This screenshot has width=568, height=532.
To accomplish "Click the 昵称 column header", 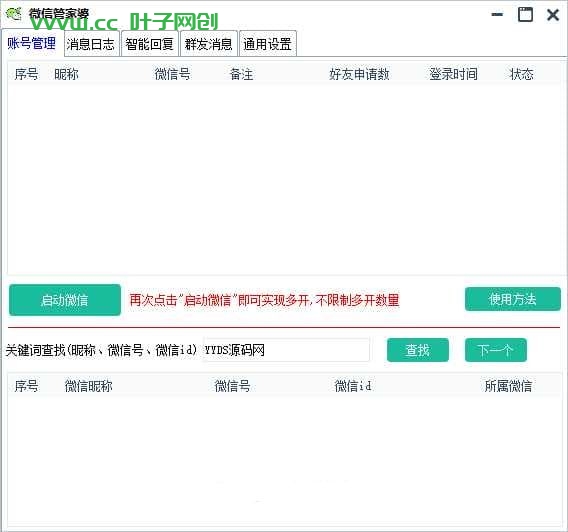I will [66, 74].
